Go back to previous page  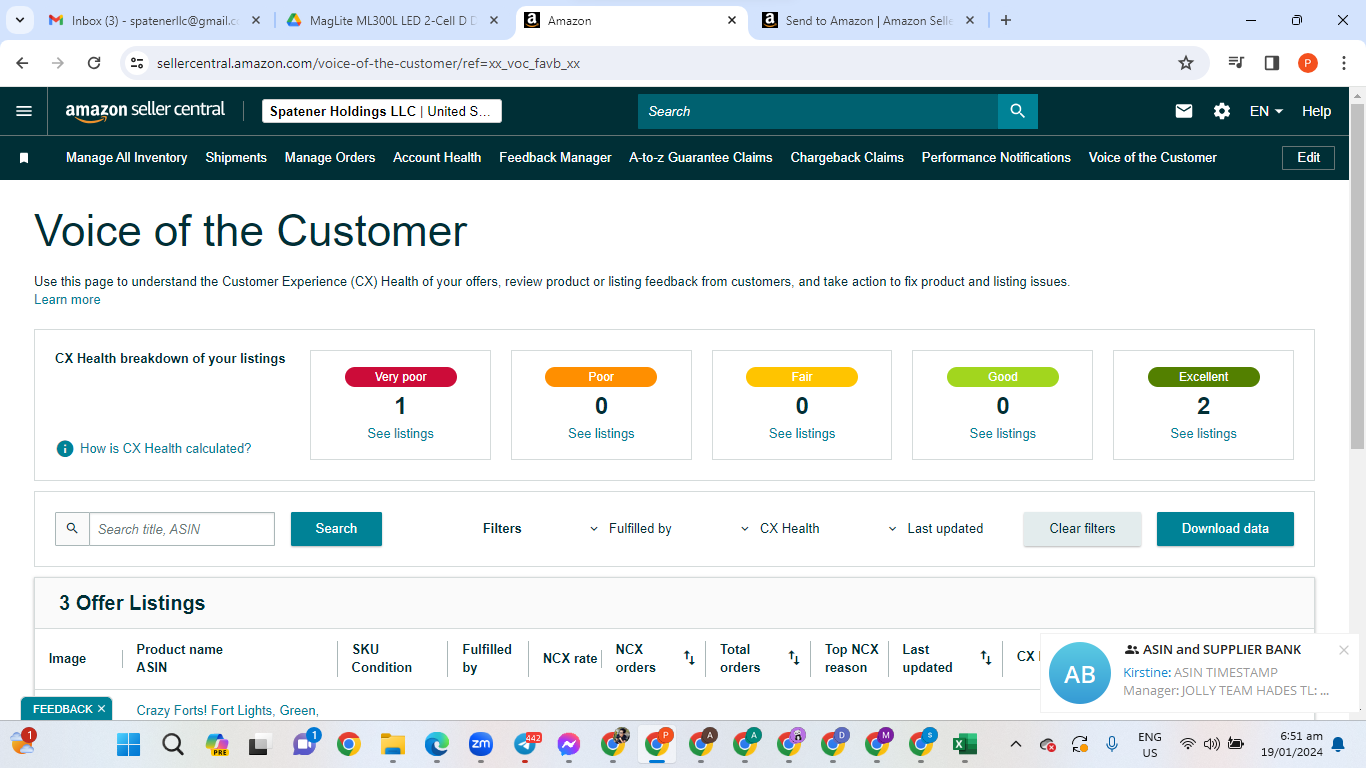point(22,63)
